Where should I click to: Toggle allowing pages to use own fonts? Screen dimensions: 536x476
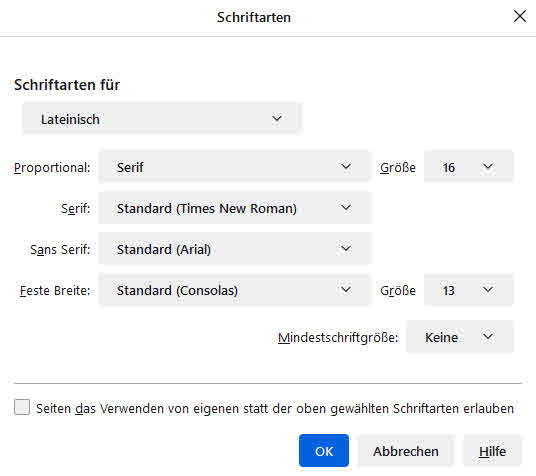22,407
